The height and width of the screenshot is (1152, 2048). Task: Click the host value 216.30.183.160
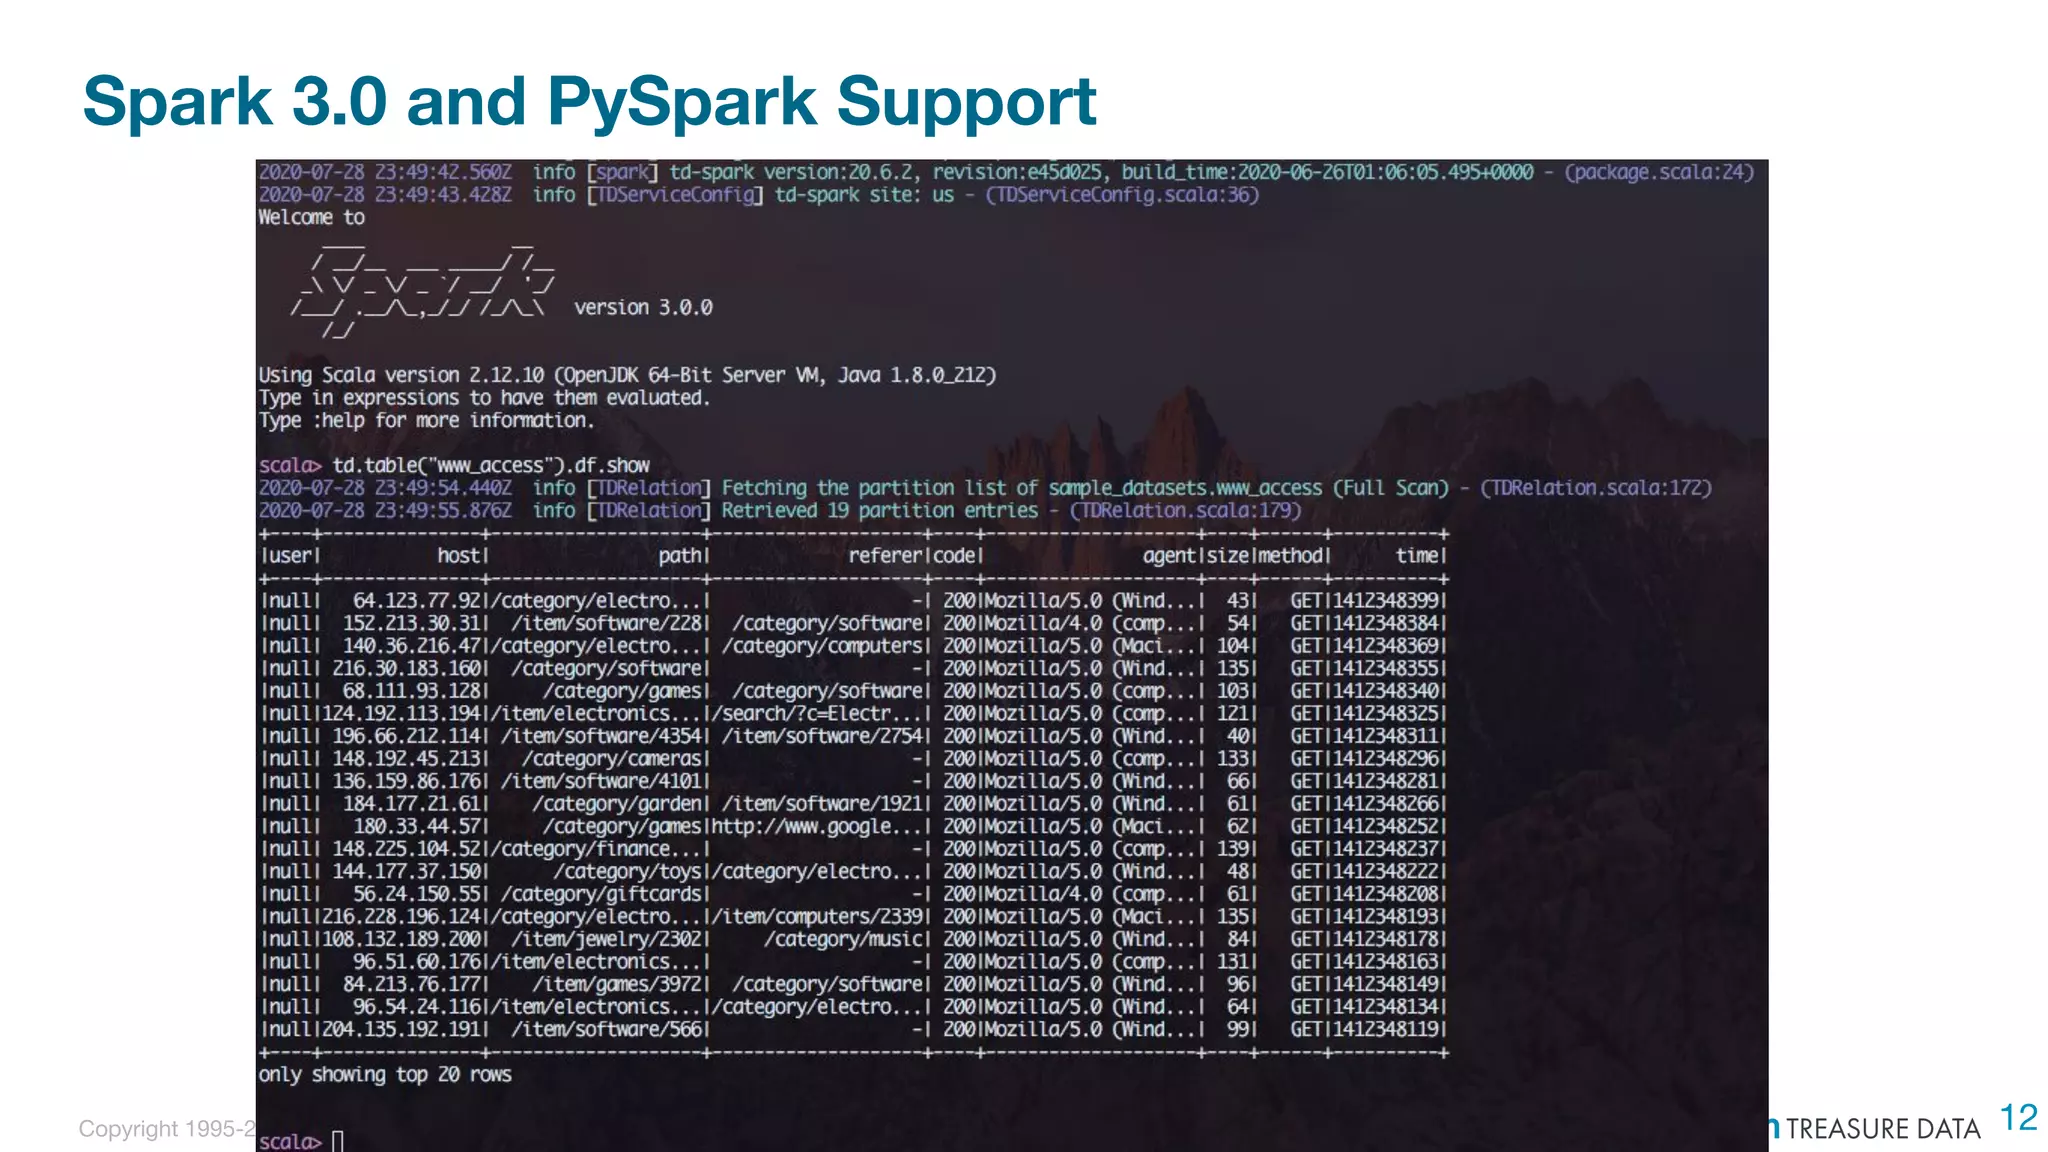click(x=407, y=668)
